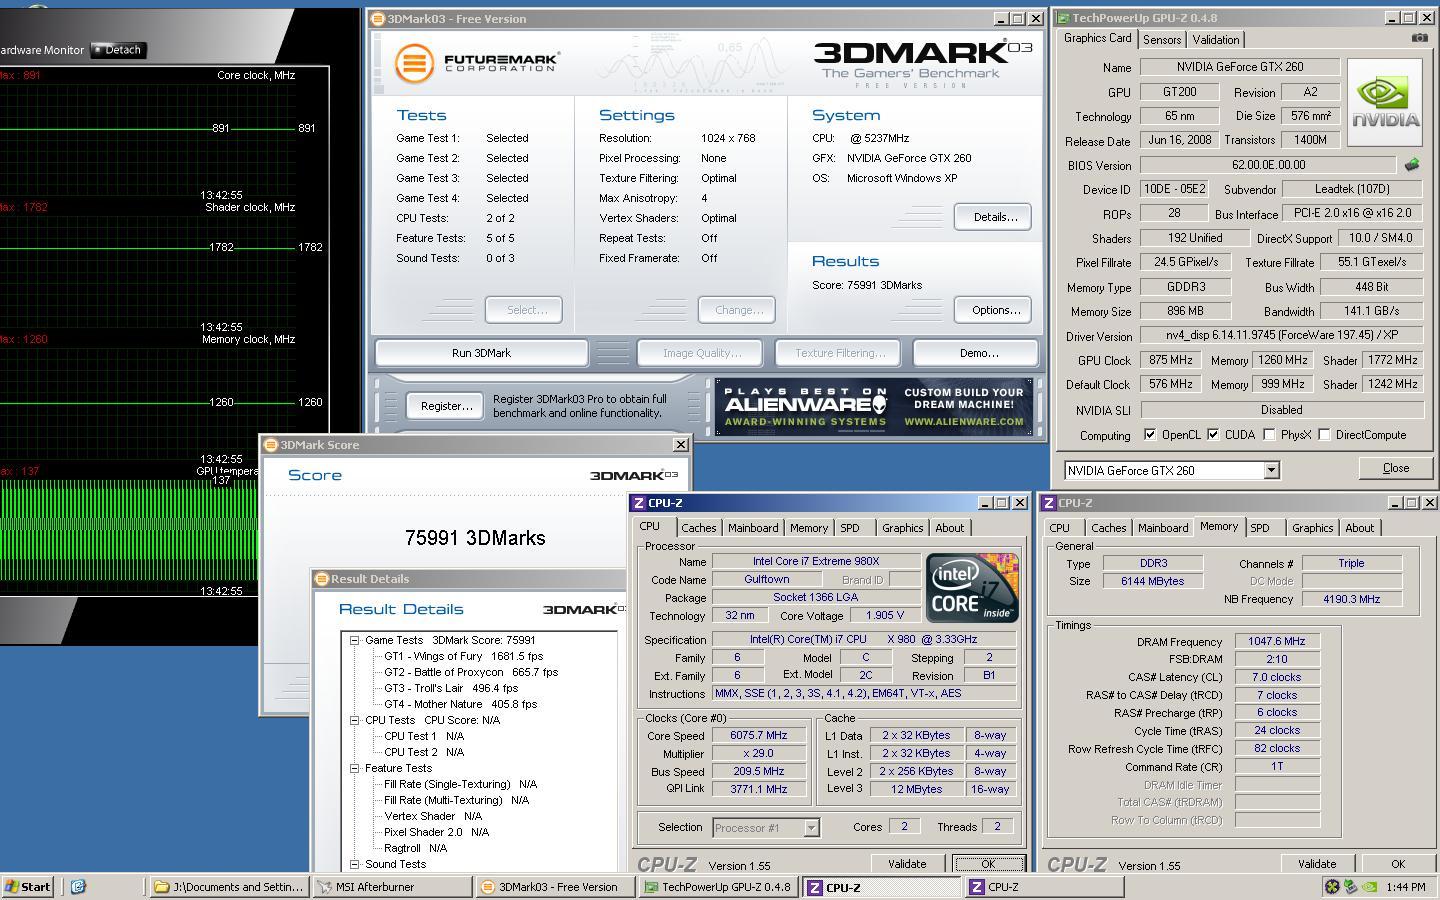Click the Change... button under Settings
Screen dimensions: 1440x900
click(x=736, y=310)
